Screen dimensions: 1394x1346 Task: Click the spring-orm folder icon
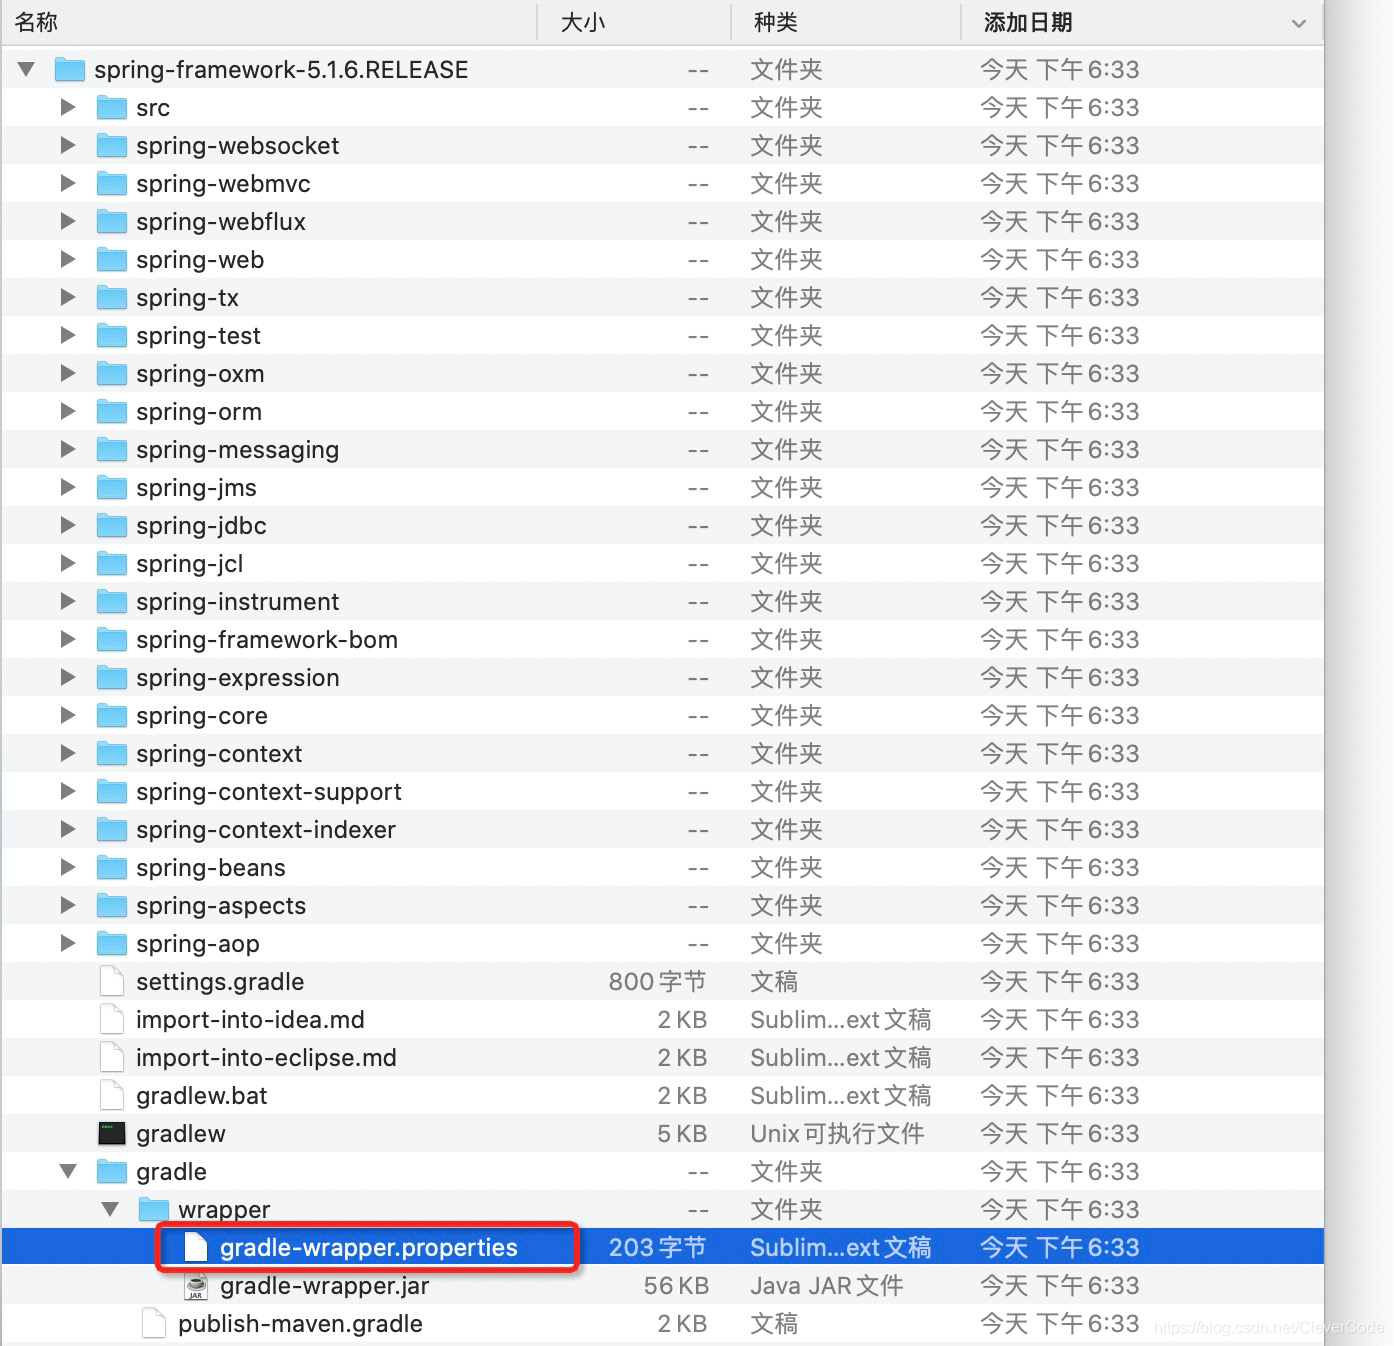point(111,411)
